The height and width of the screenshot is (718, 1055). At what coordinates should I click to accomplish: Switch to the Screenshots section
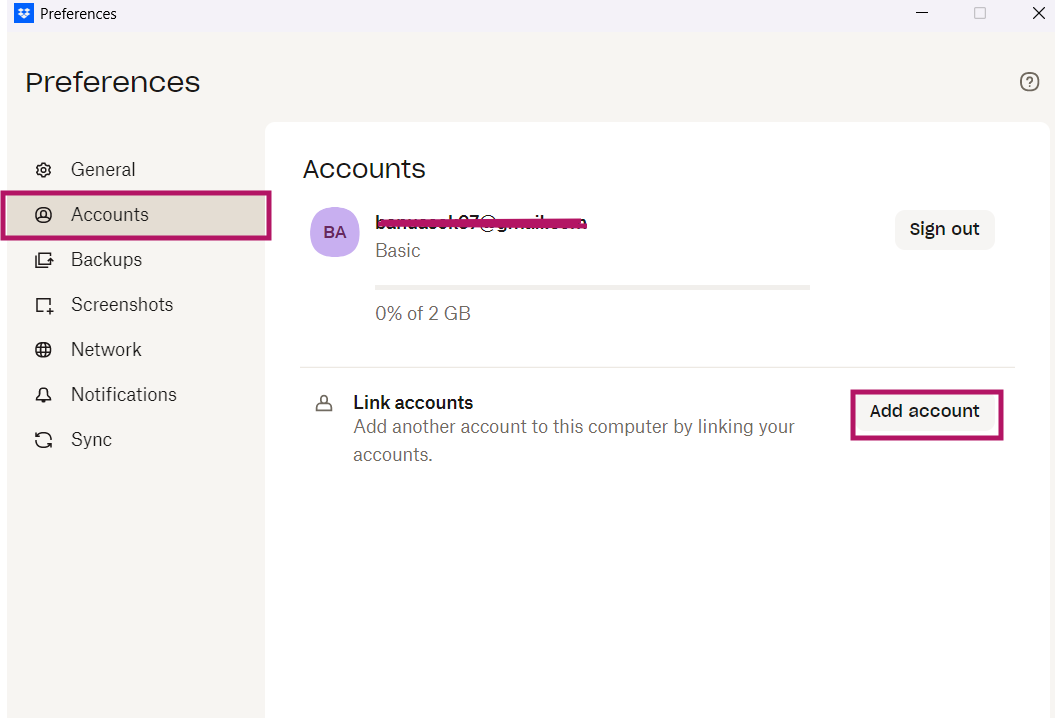point(121,304)
